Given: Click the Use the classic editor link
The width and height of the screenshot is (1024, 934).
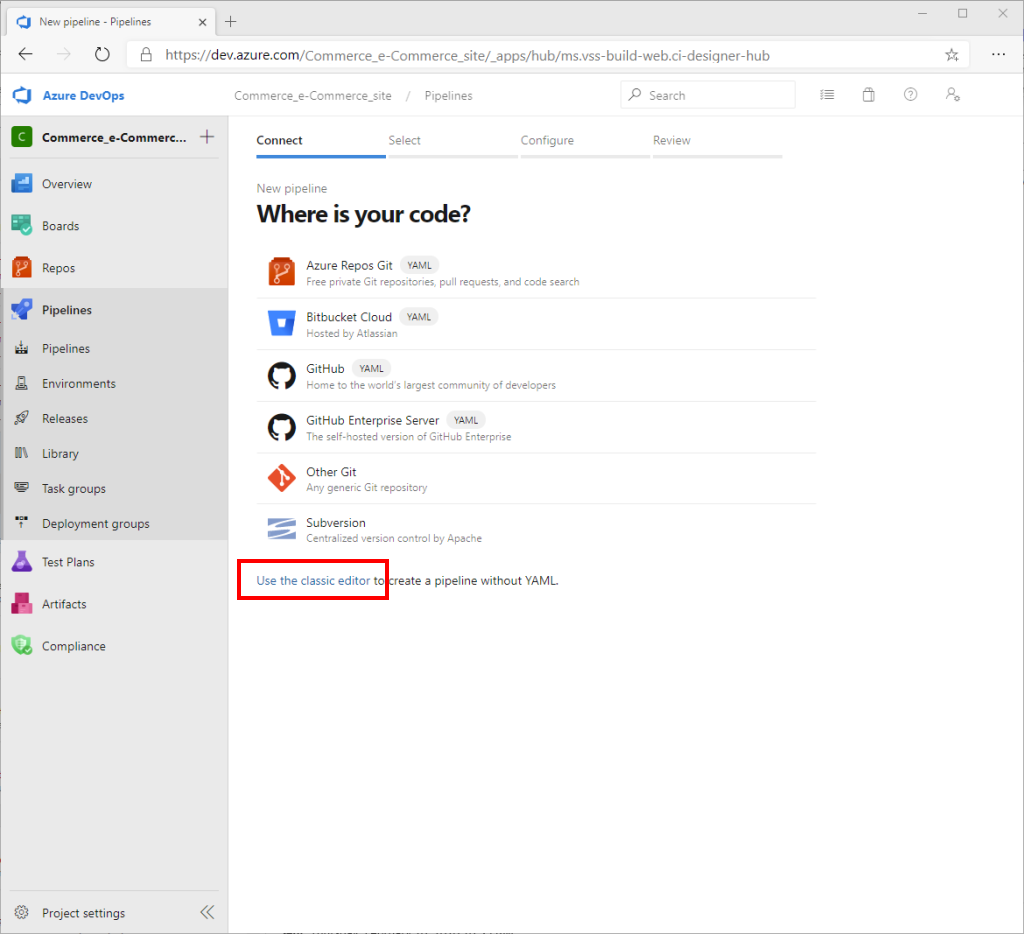Looking at the screenshot, I should point(312,580).
